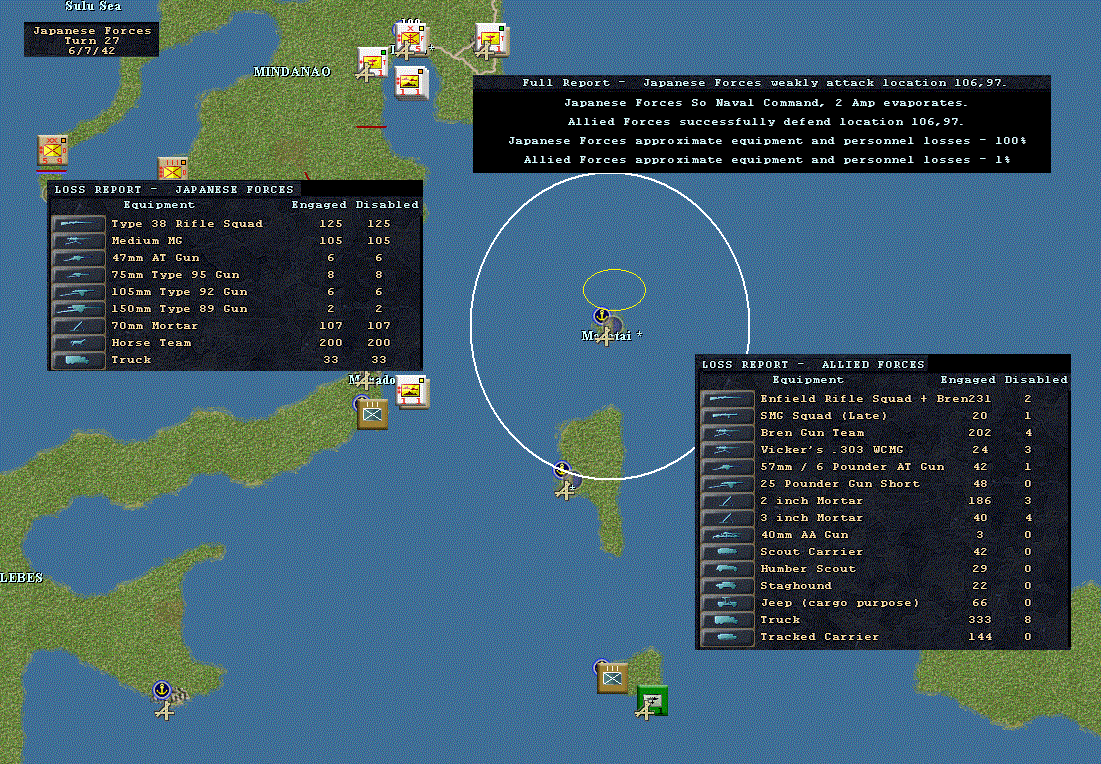This screenshot has height=764, width=1101.
Task: Select the 47mm AT Gun icon
Action: [x=79, y=258]
